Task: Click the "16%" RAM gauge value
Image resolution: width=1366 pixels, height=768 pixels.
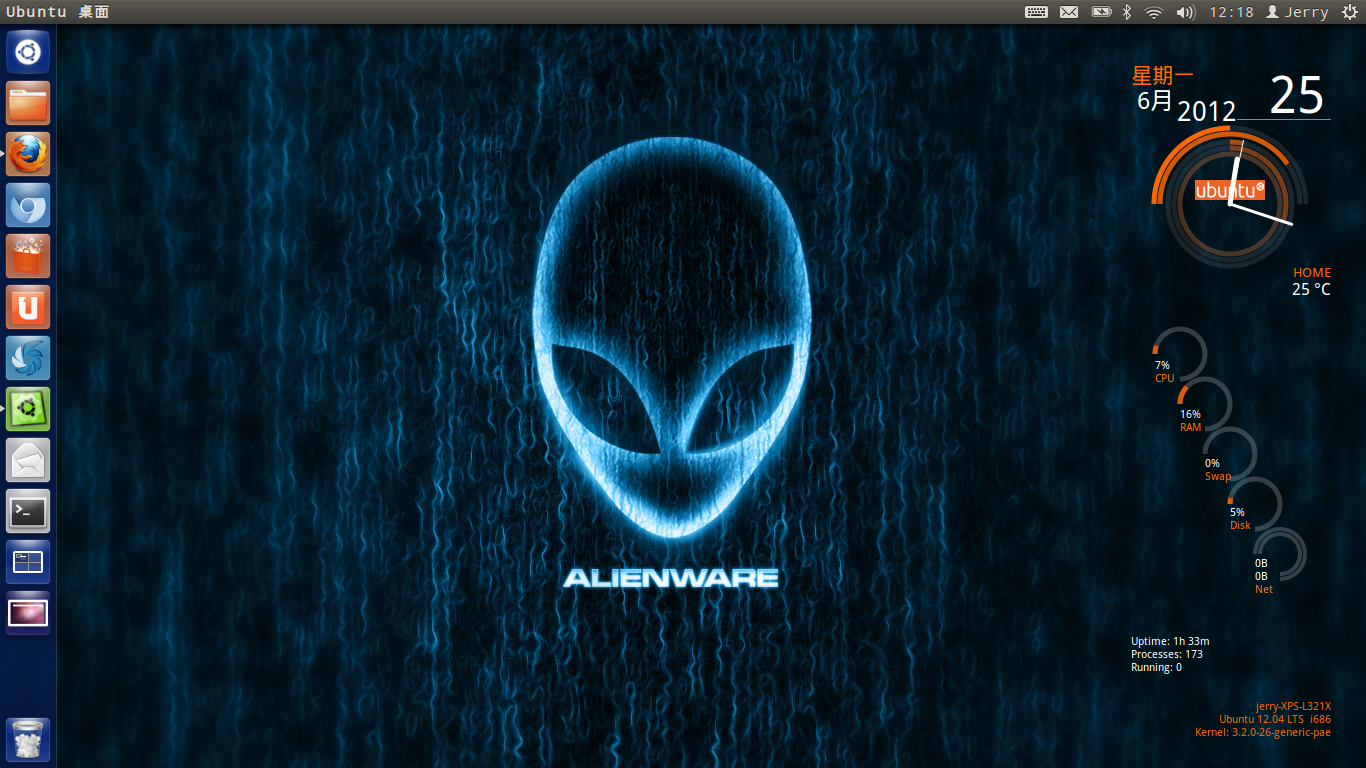Action: (x=1190, y=415)
